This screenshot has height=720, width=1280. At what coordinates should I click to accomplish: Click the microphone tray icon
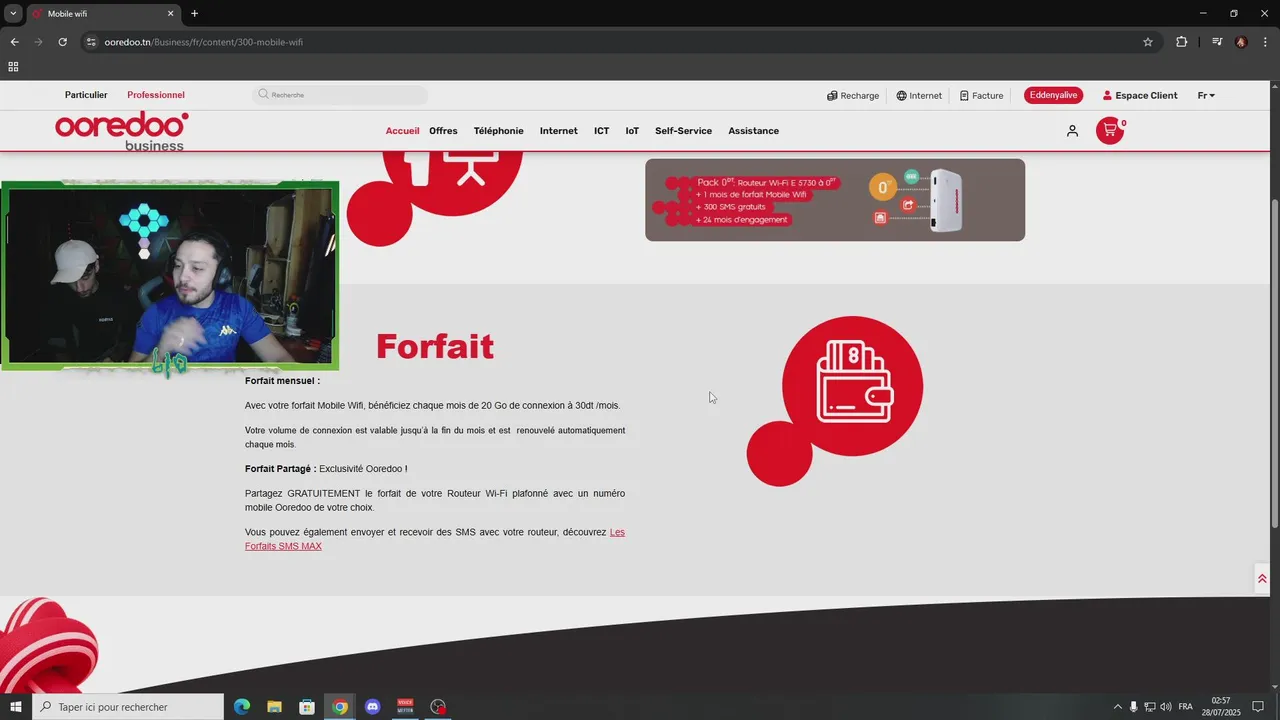pyautogui.click(x=1133, y=707)
